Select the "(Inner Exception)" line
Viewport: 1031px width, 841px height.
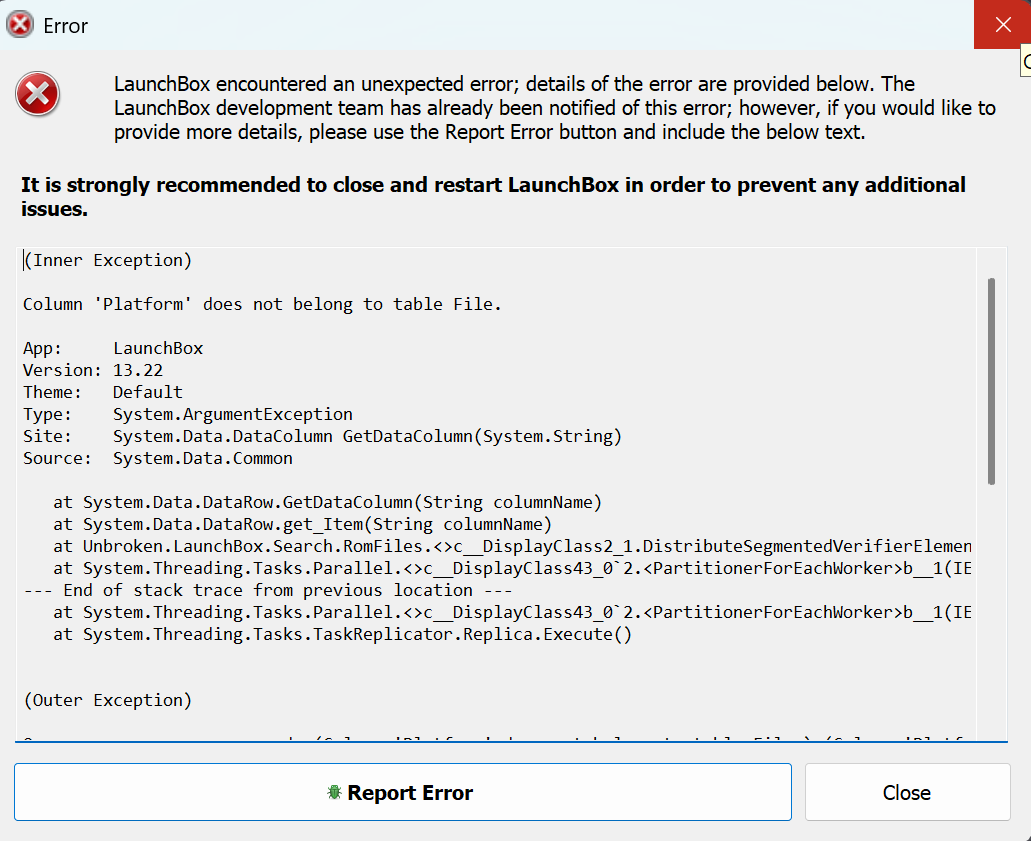click(108, 260)
